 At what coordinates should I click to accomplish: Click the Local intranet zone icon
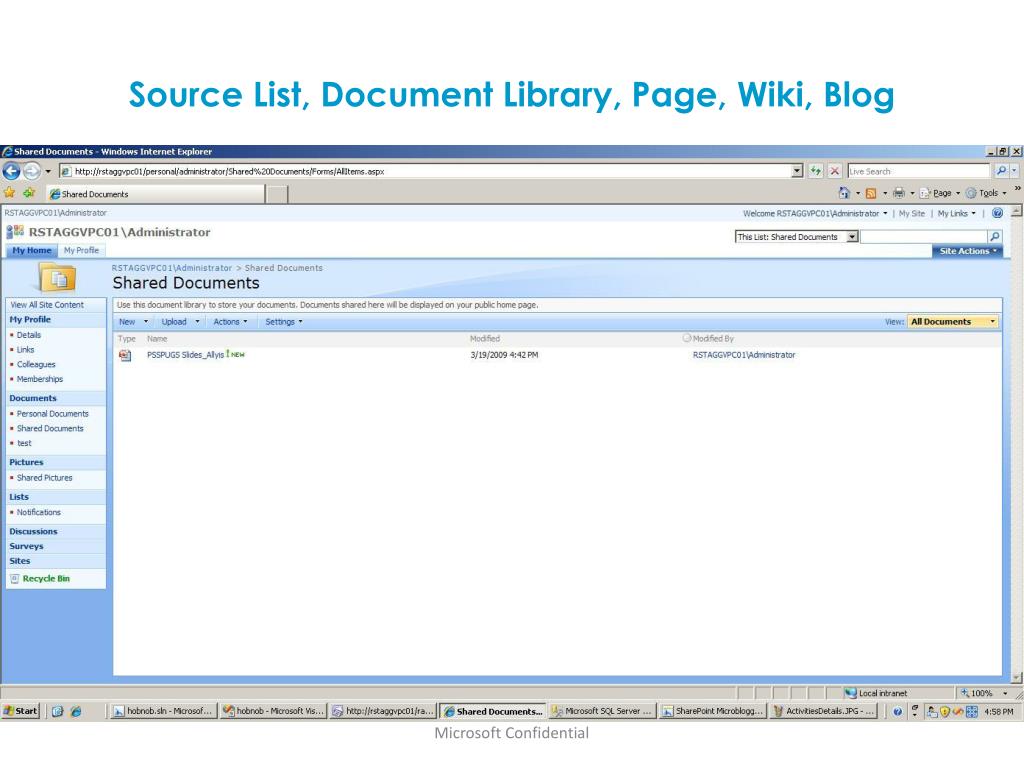point(850,693)
